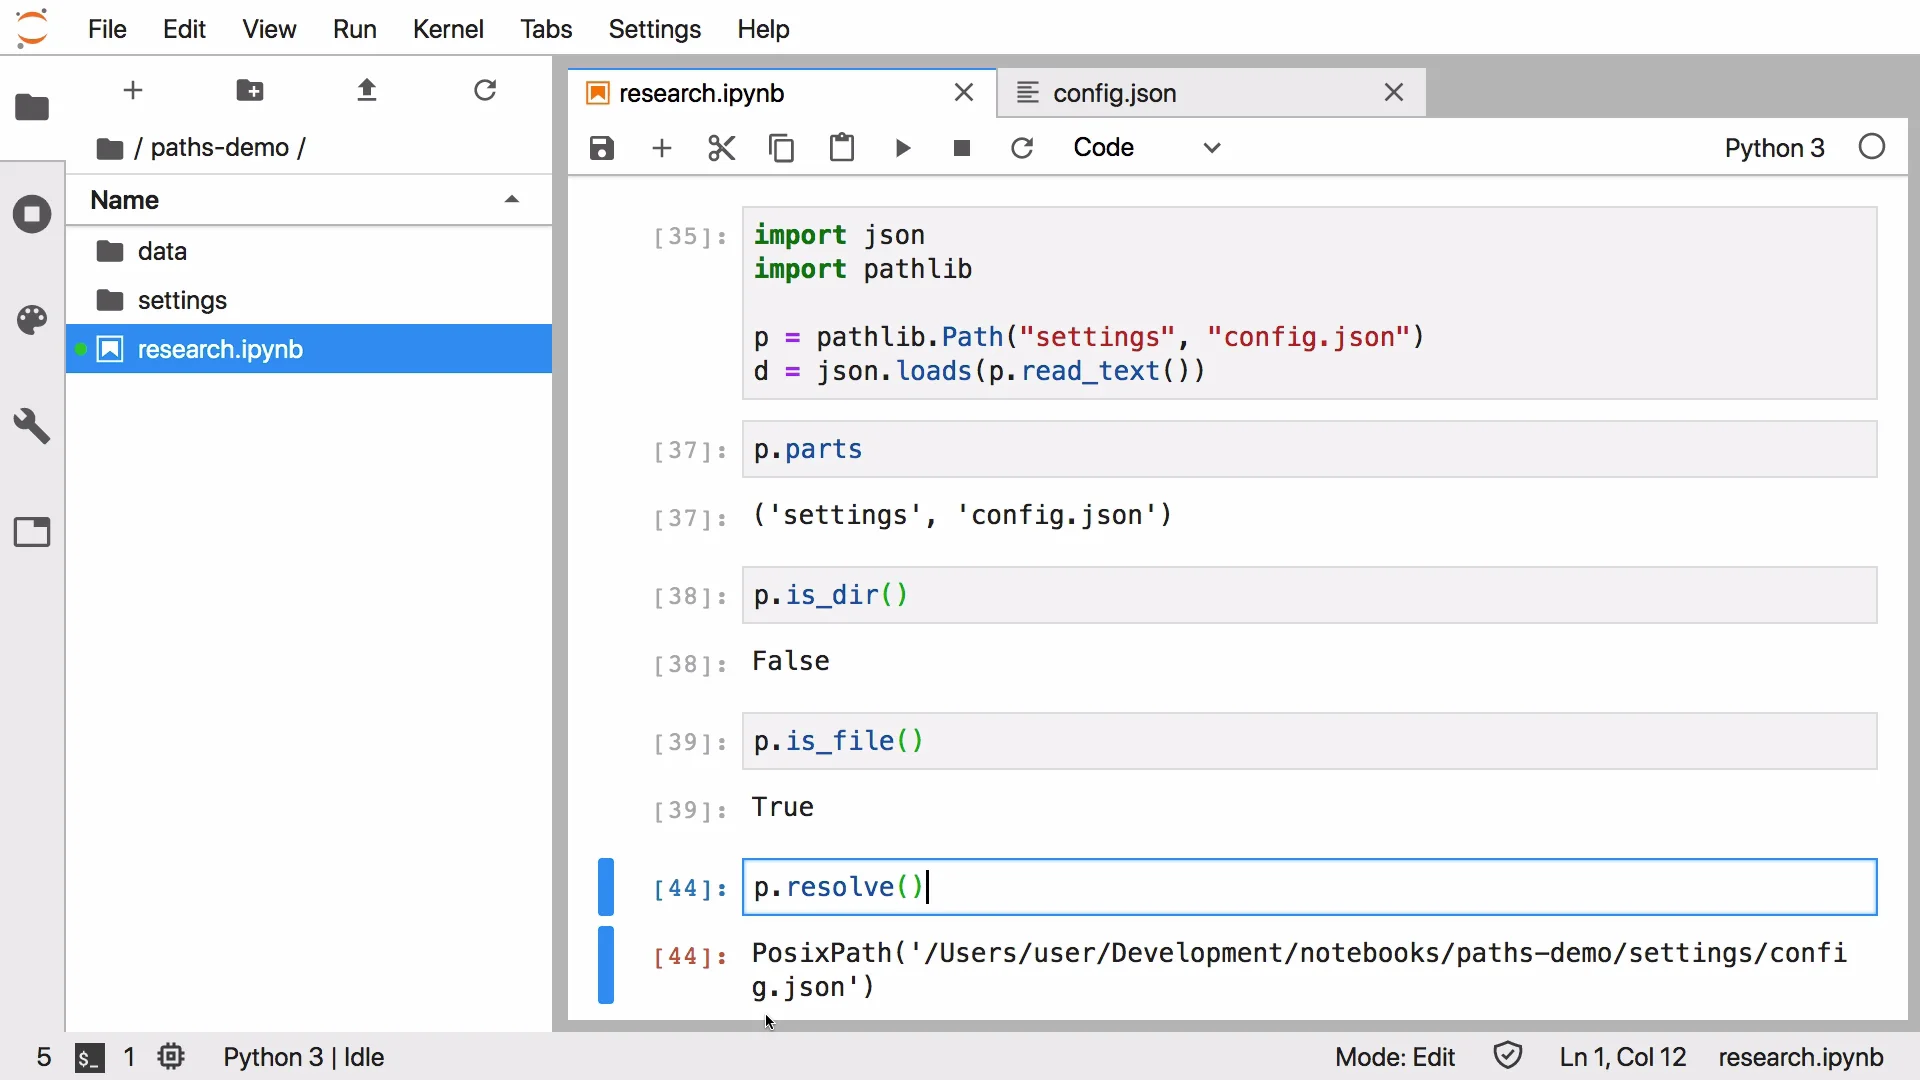
Task: Click inside the p.is_dir() cell
Action: click(x=1300, y=595)
